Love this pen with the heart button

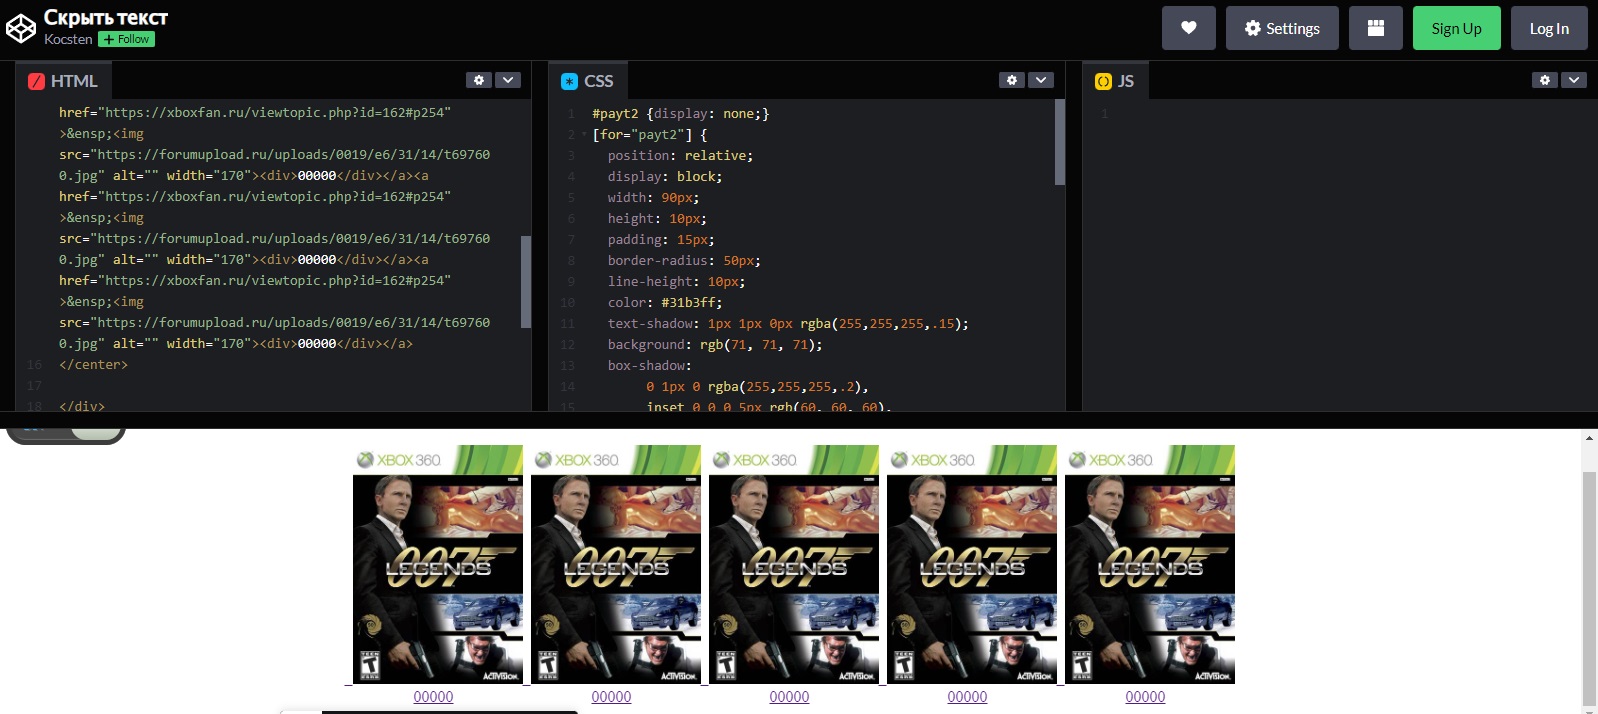coord(1188,28)
